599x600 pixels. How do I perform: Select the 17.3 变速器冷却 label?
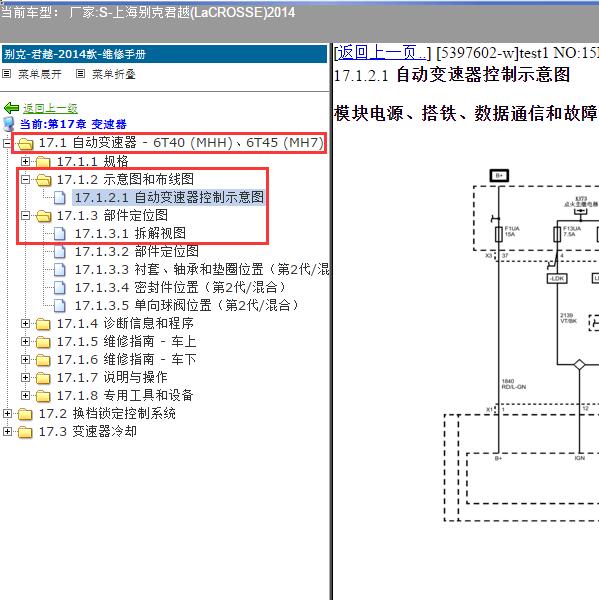pyautogui.click(x=88, y=432)
